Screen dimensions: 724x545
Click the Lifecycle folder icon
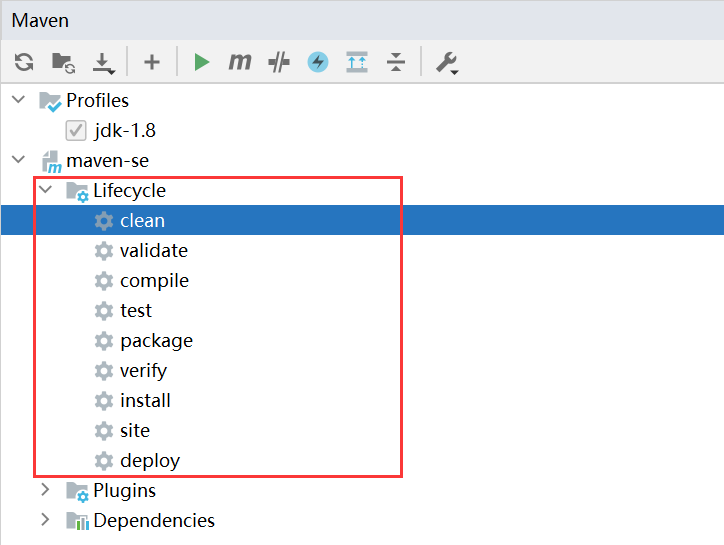tap(77, 192)
